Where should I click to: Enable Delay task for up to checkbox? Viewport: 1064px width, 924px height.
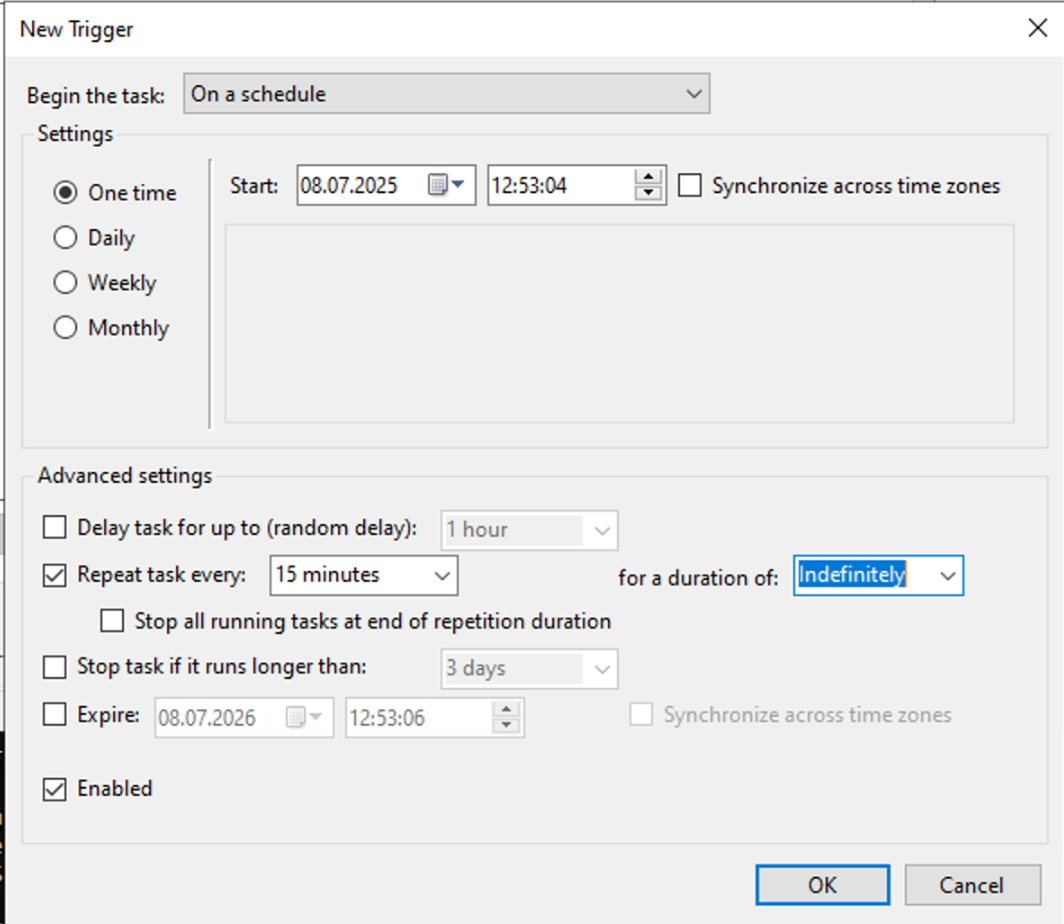point(56,528)
